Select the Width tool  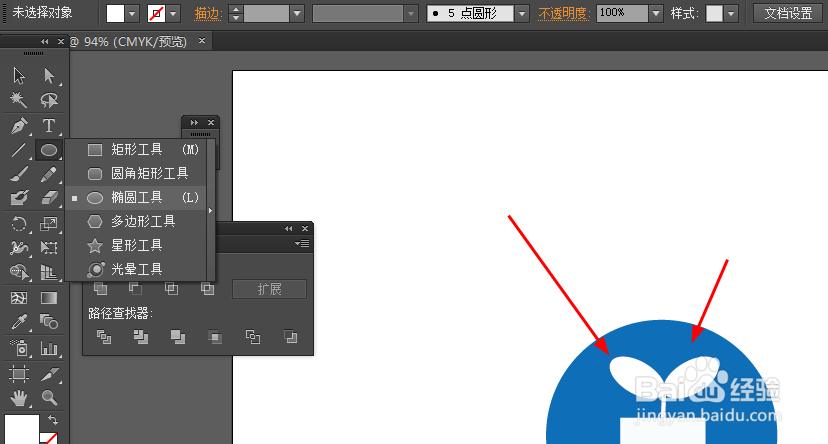pos(19,248)
